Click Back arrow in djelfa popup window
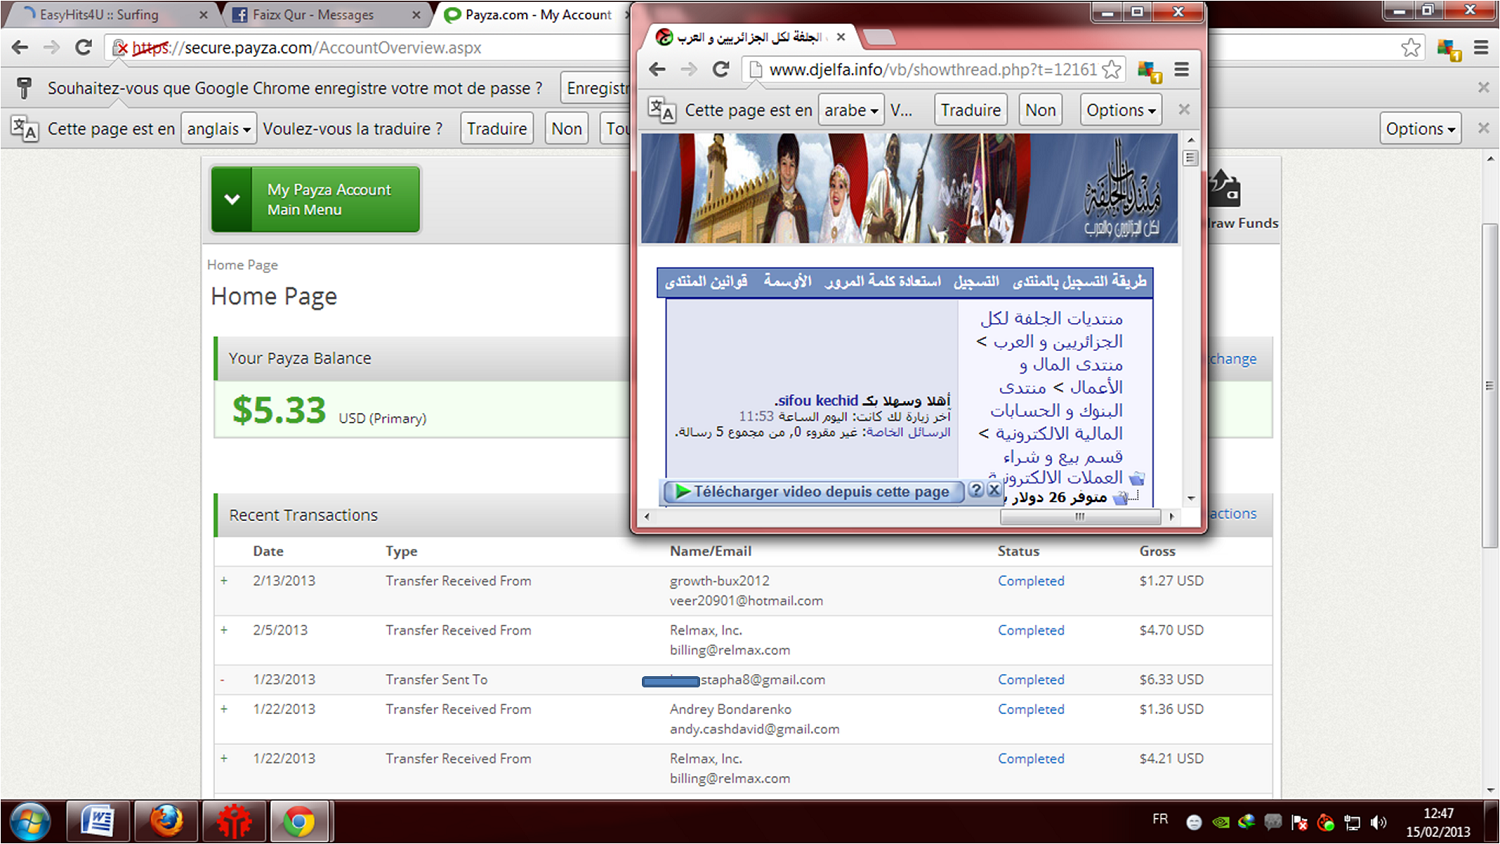This screenshot has width=1500, height=844. 657,69
